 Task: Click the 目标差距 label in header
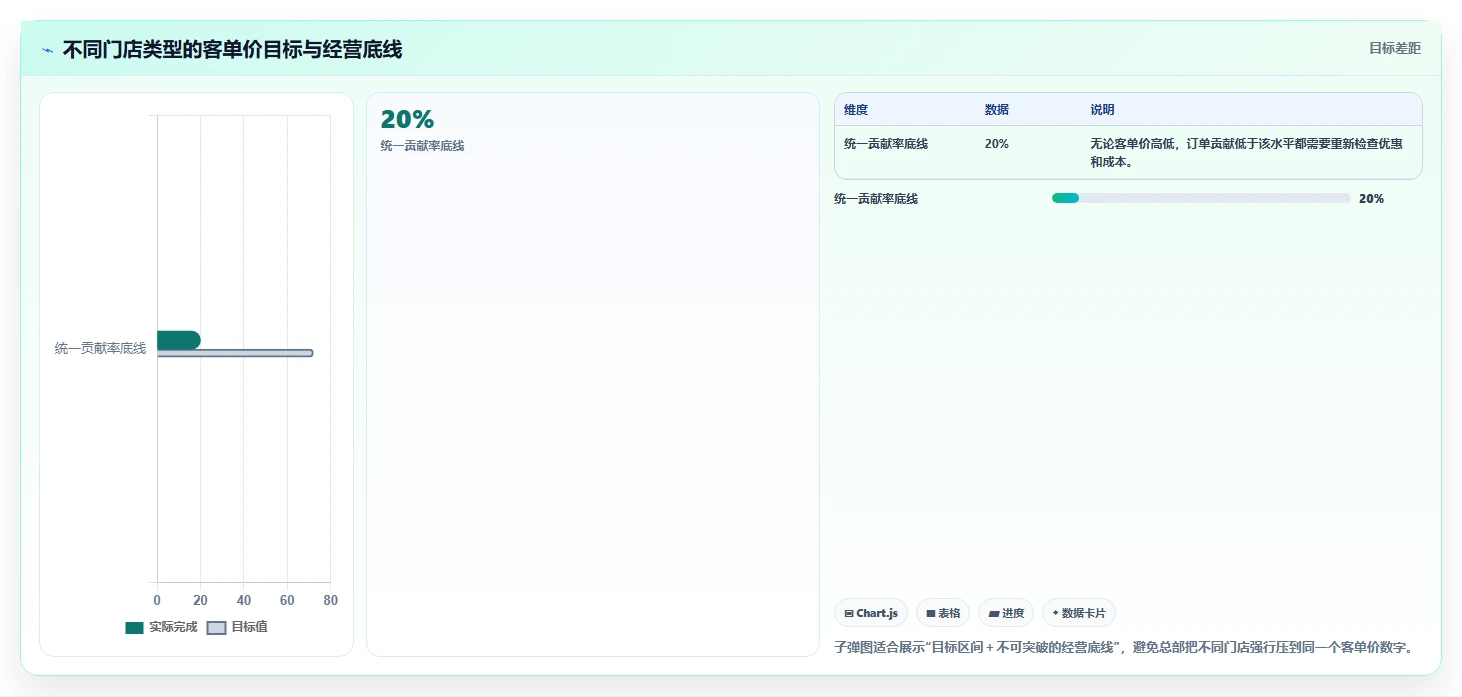click(x=1395, y=48)
